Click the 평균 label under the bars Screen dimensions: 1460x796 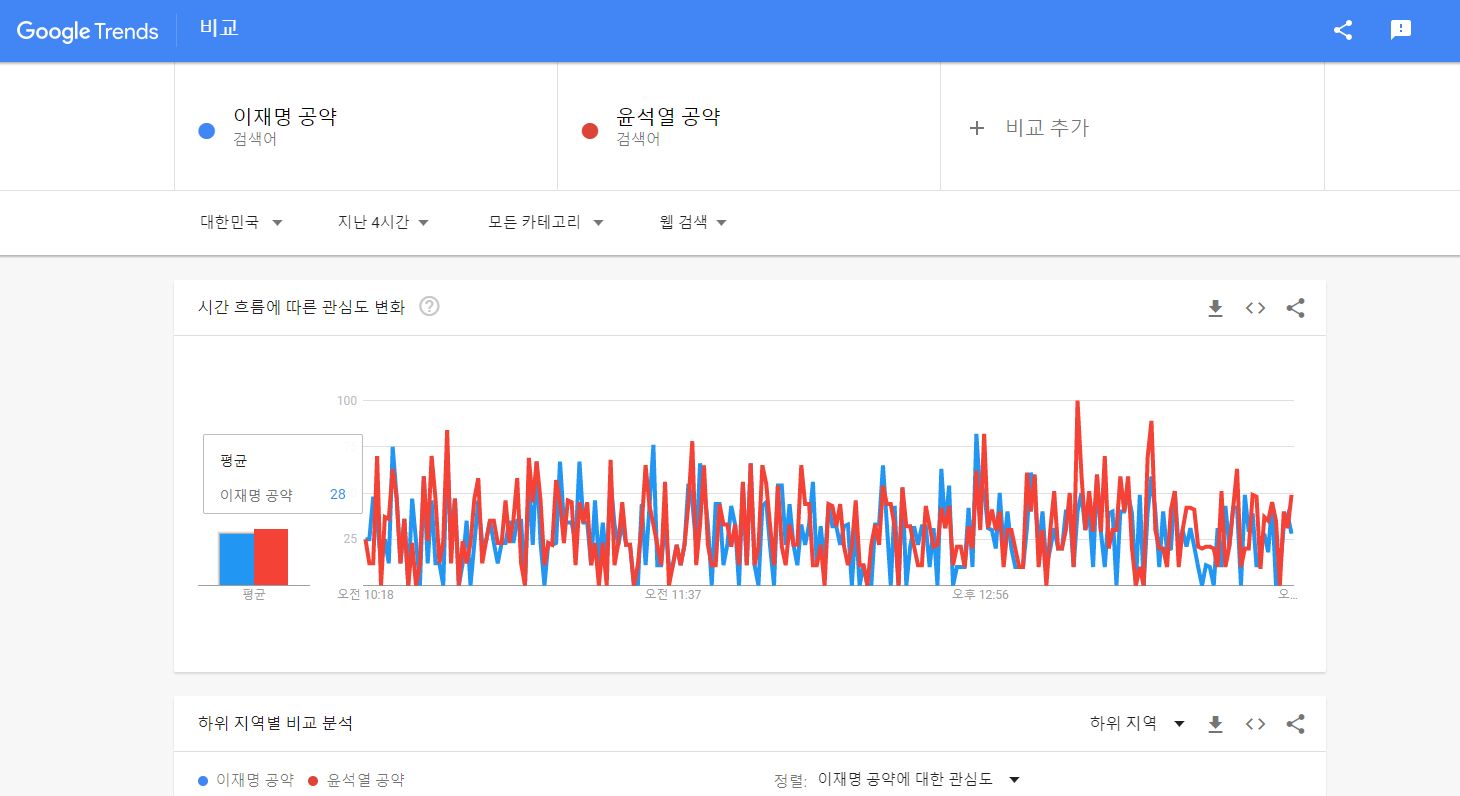click(x=254, y=594)
